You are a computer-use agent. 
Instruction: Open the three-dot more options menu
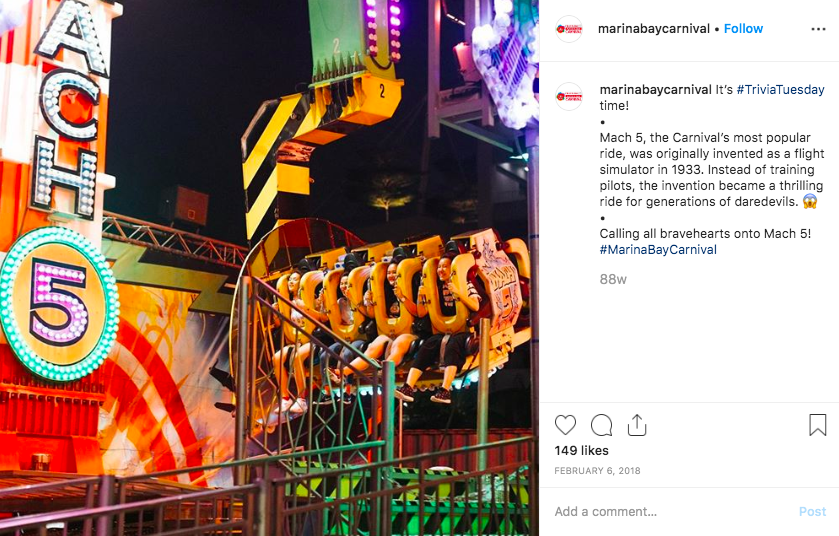pyautogui.click(x=818, y=29)
